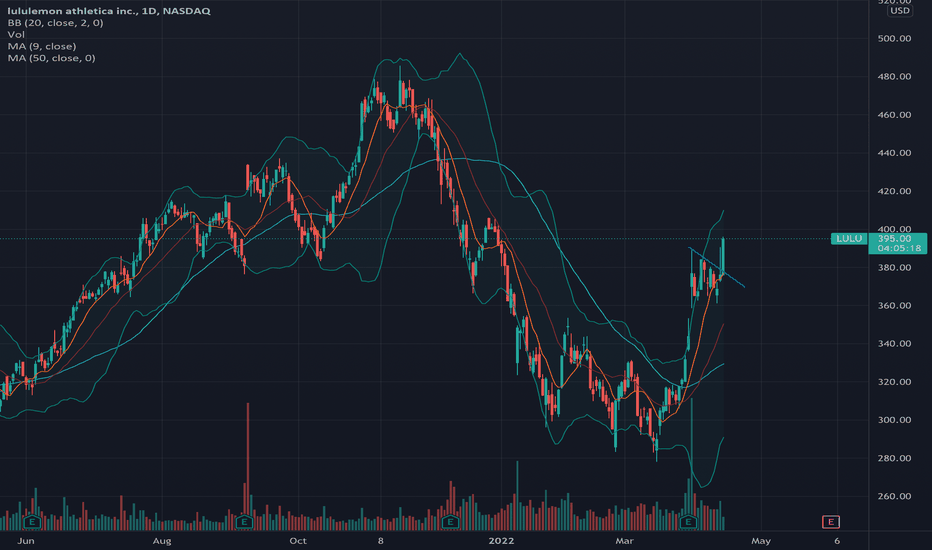Click the USD currency label
The image size is (932, 550).
899,11
